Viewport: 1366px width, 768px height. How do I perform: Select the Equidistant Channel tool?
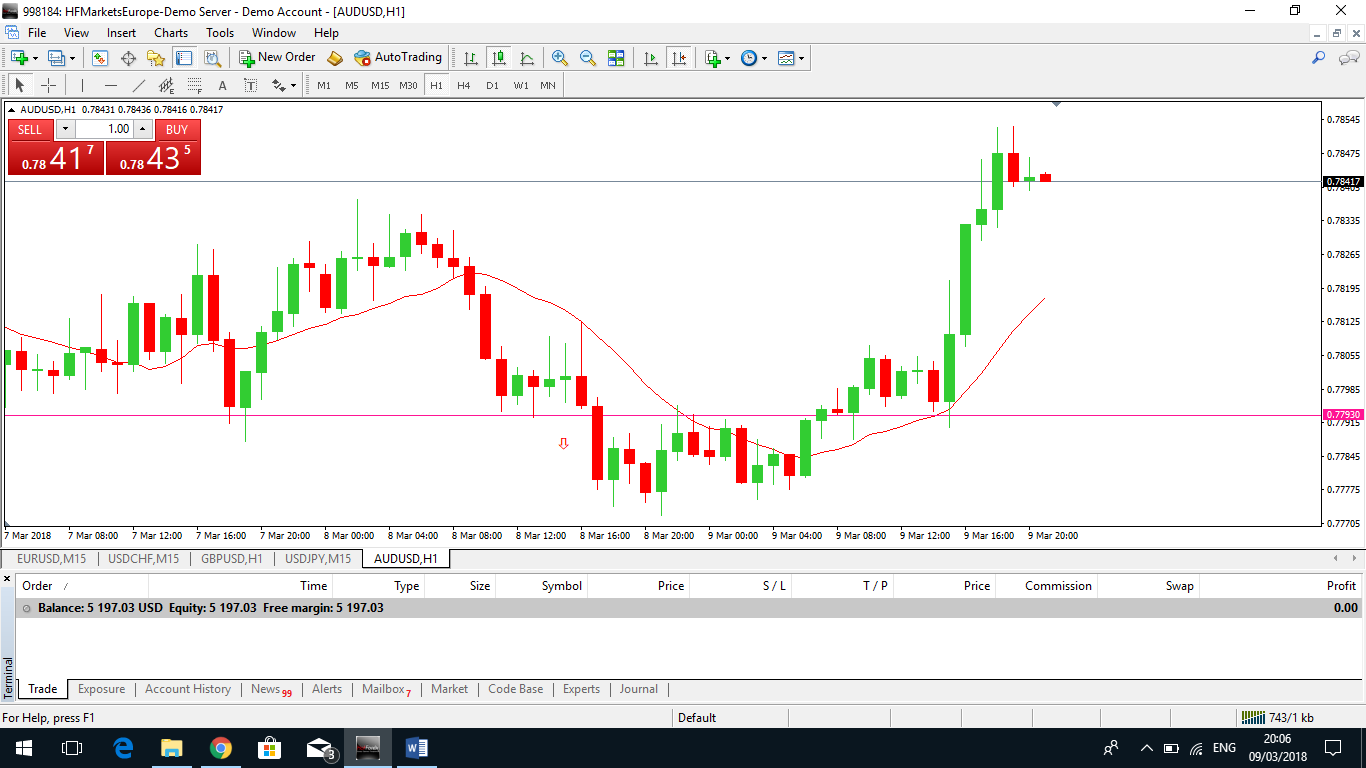pos(166,85)
